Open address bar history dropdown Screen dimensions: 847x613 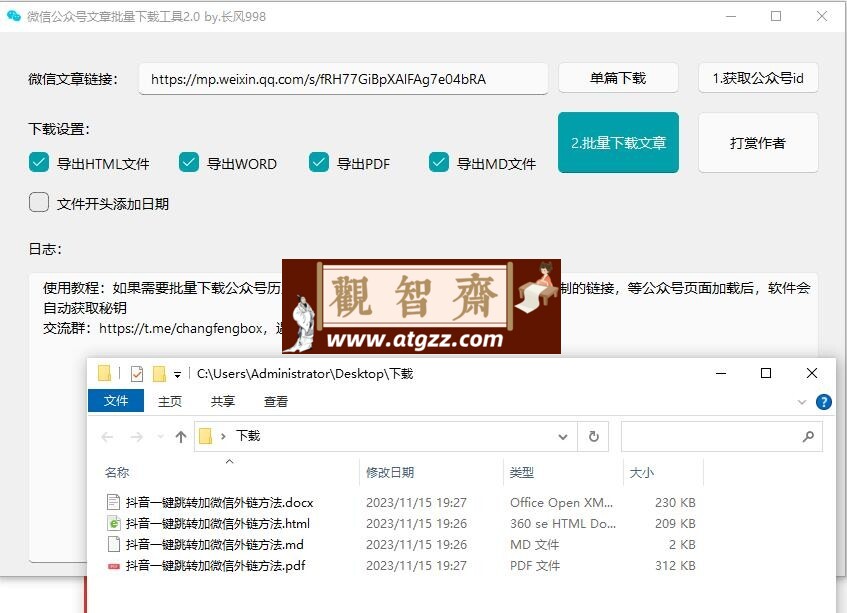[563, 436]
